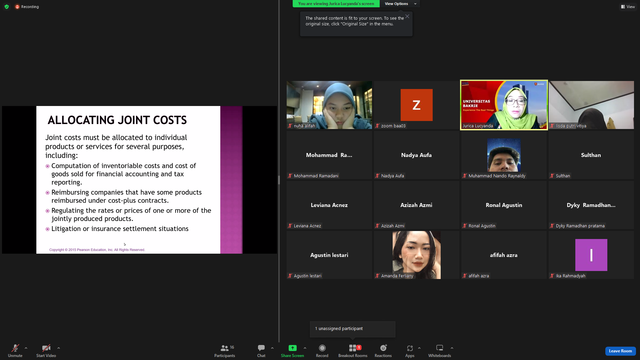Select Agustin lestari's tile
640x360 pixels.
pos(329,255)
